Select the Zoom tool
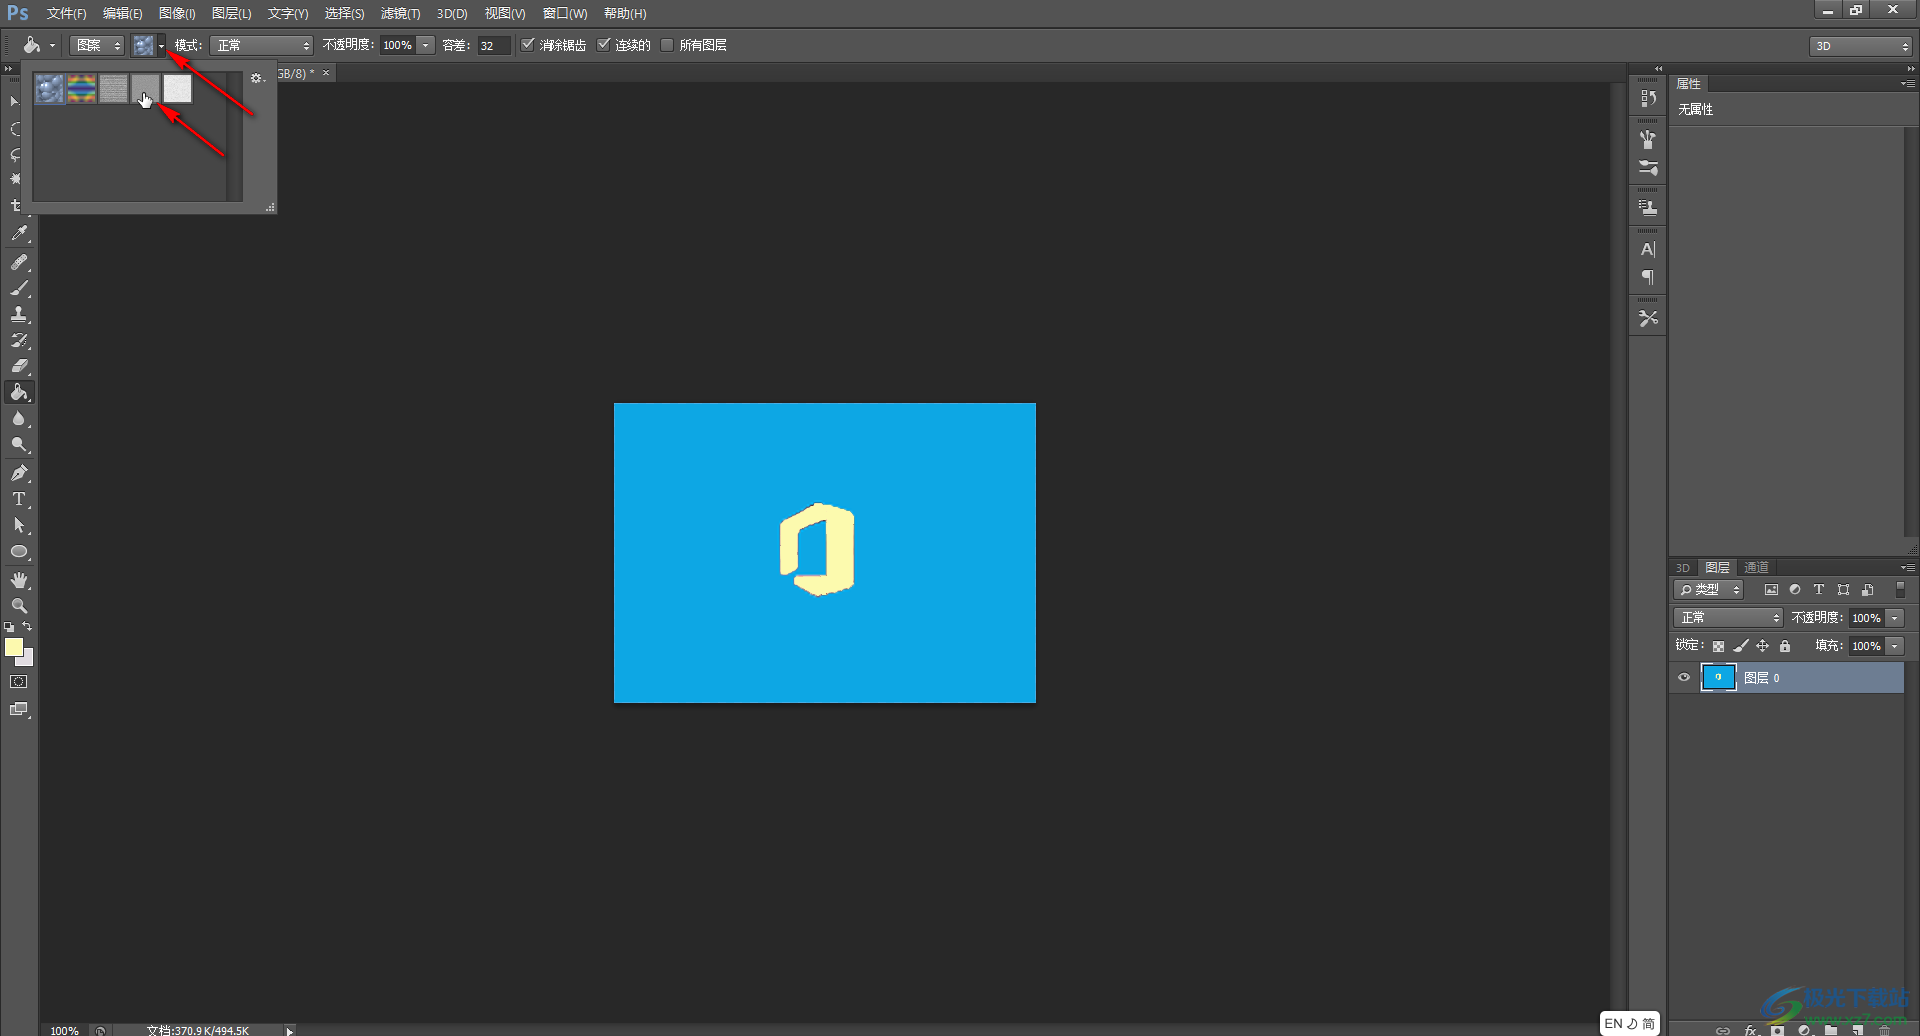The height and width of the screenshot is (1036, 1920). [19, 606]
